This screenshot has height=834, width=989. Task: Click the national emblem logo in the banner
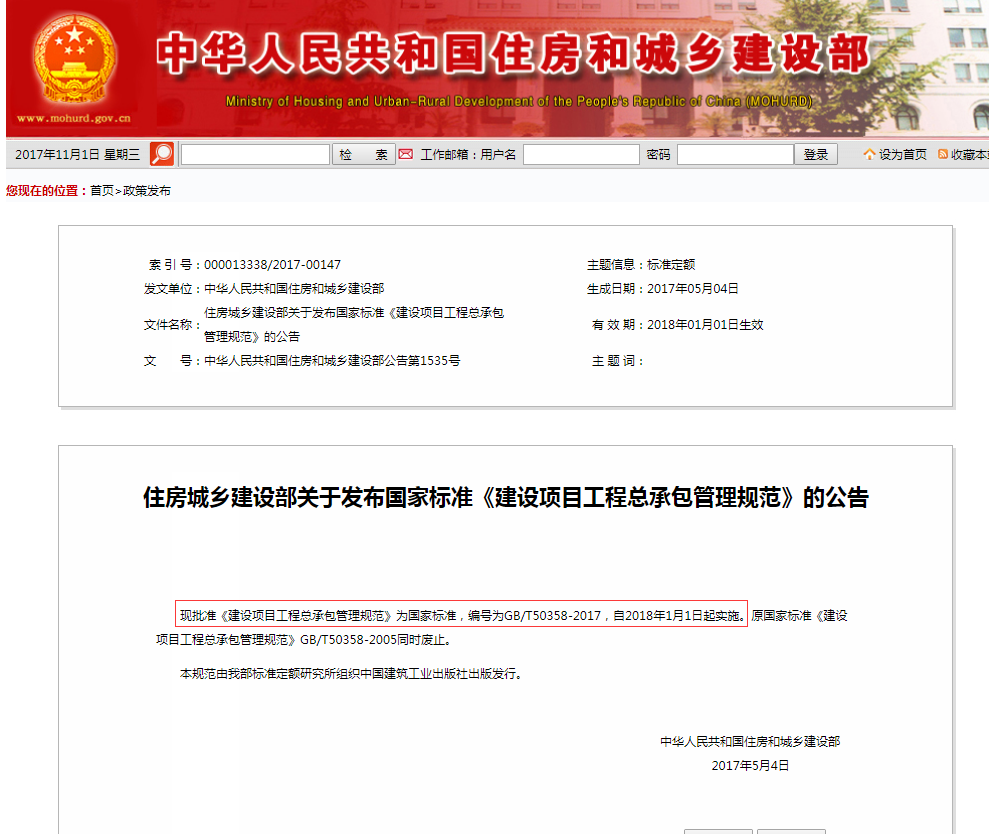tap(74, 59)
